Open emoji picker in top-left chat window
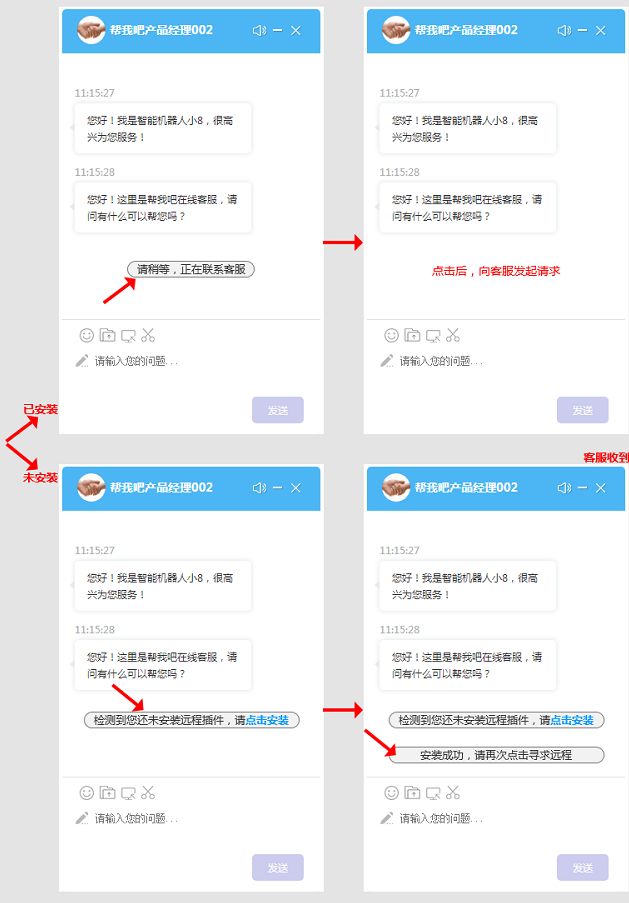This screenshot has width=629, height=903. (x=86, y=335)
